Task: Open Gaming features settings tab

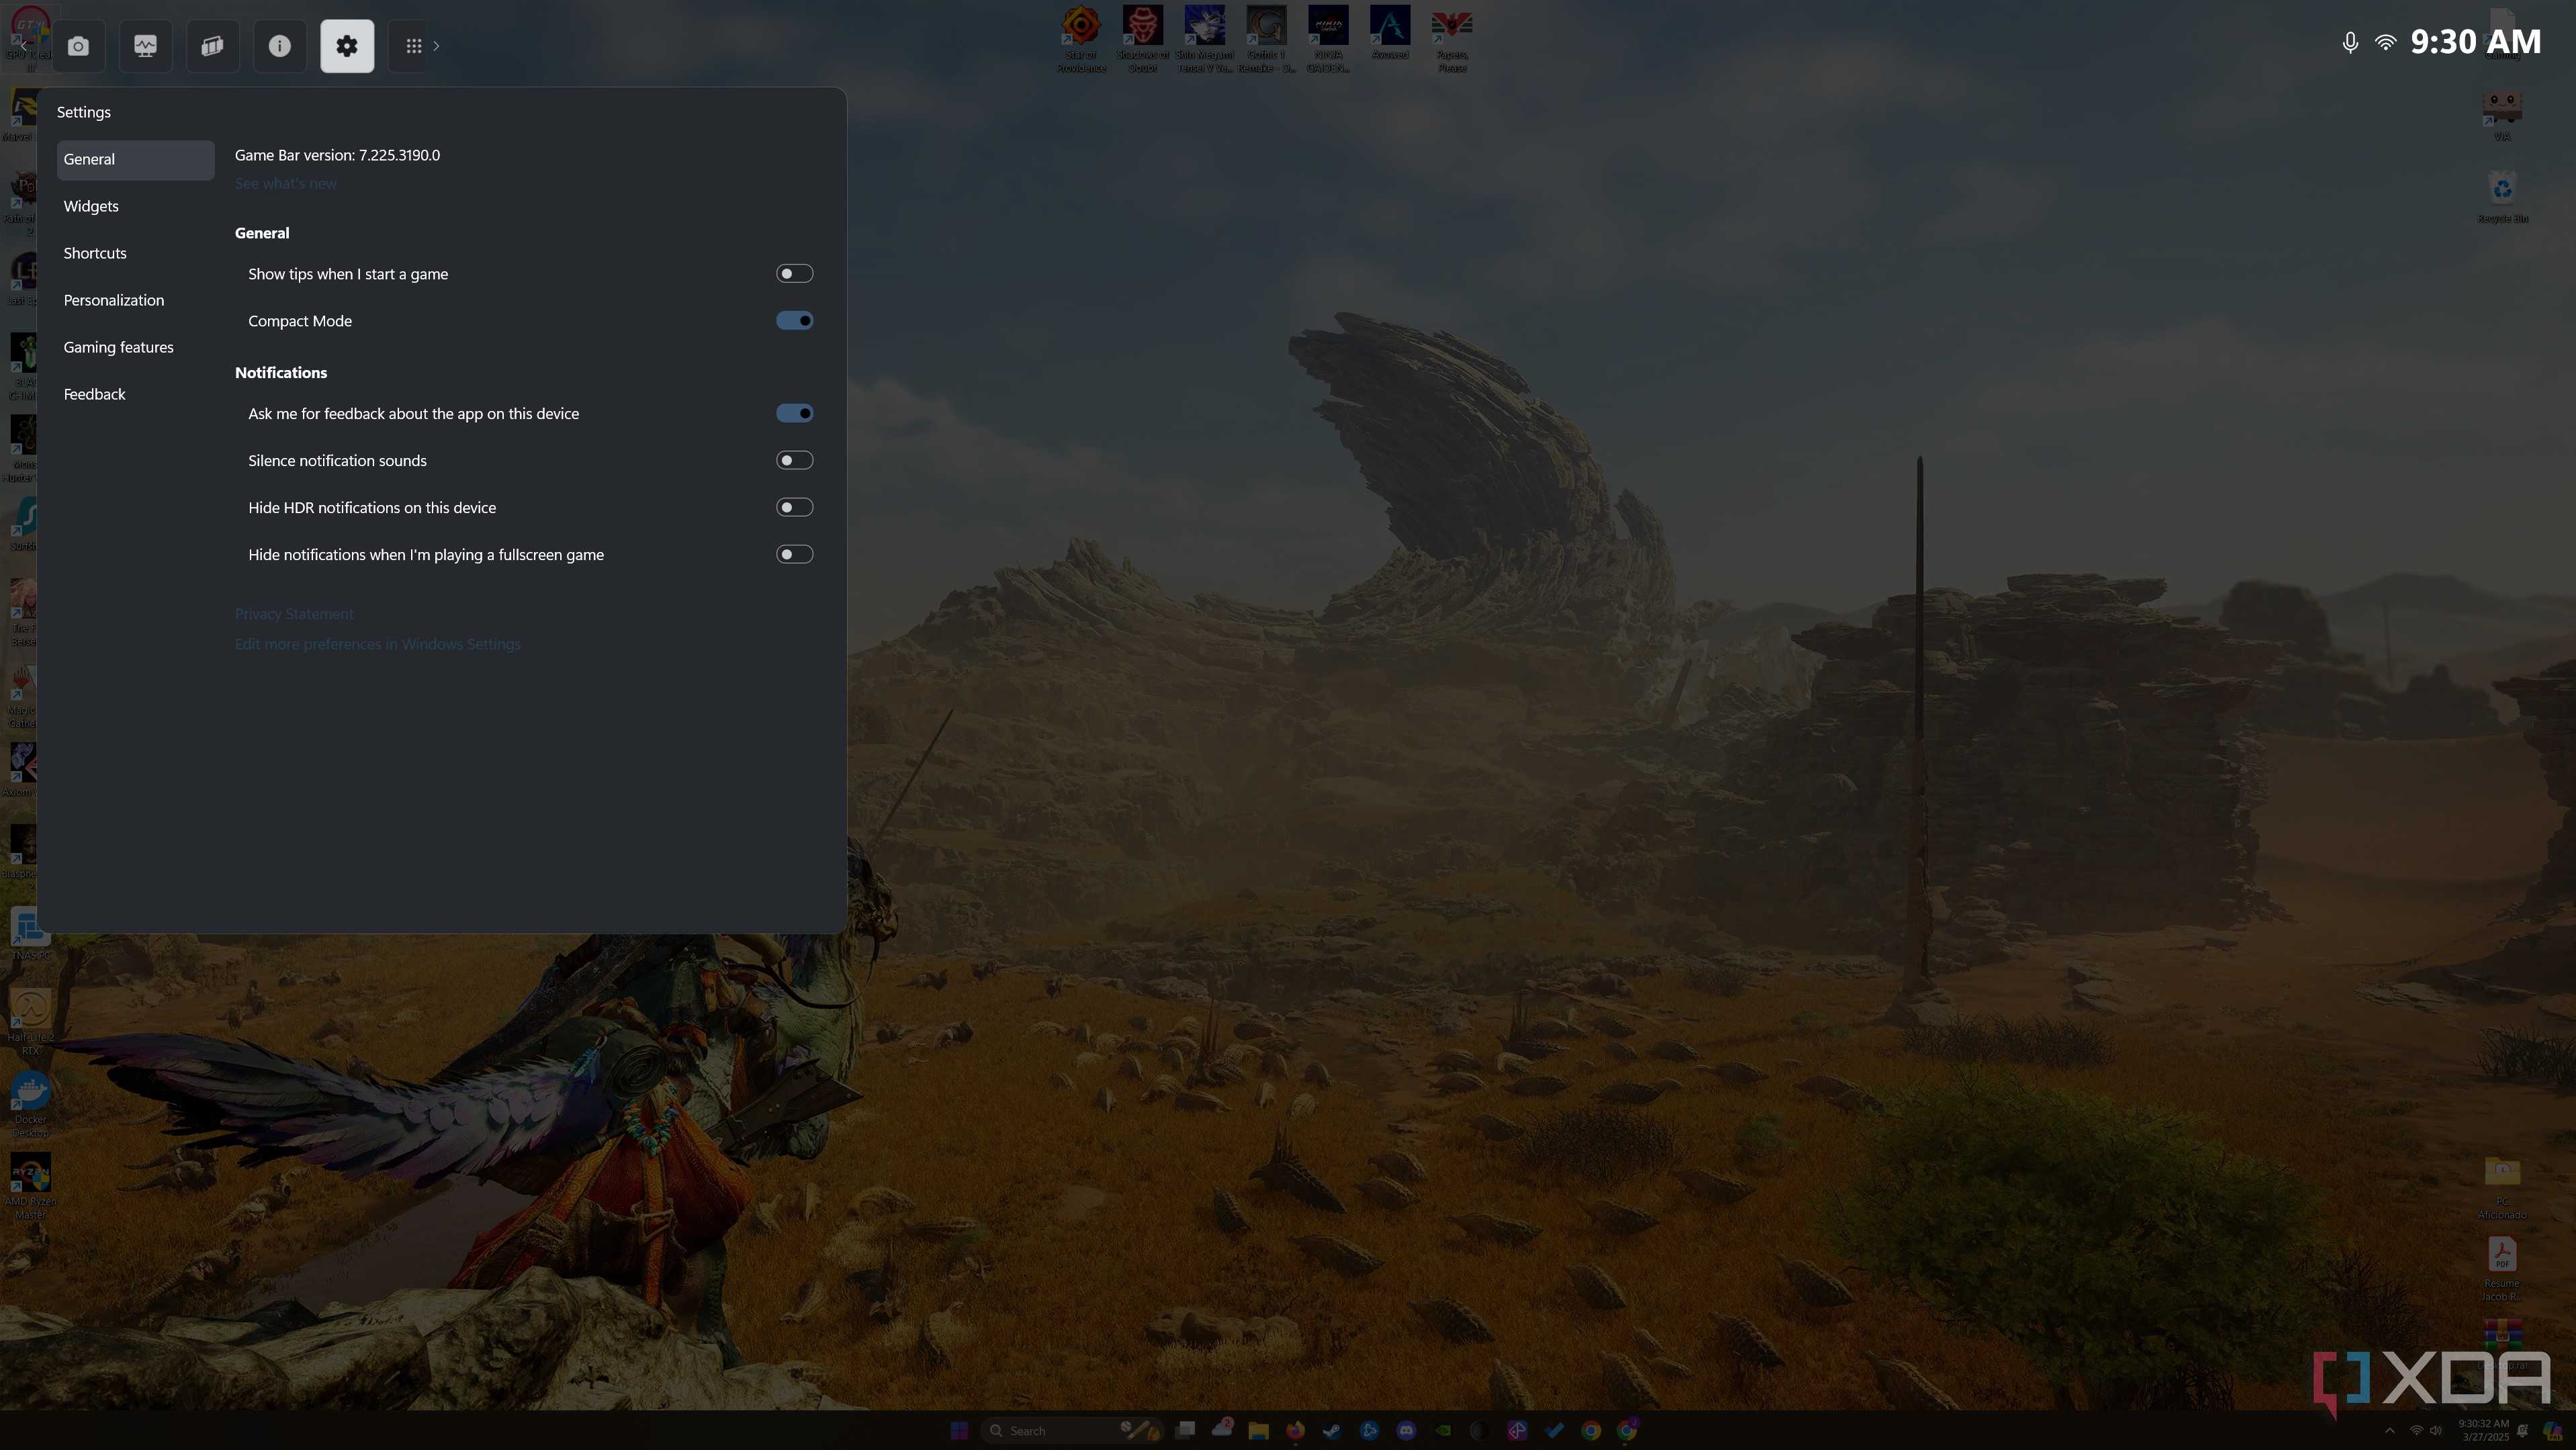Action: click(135, 348)
